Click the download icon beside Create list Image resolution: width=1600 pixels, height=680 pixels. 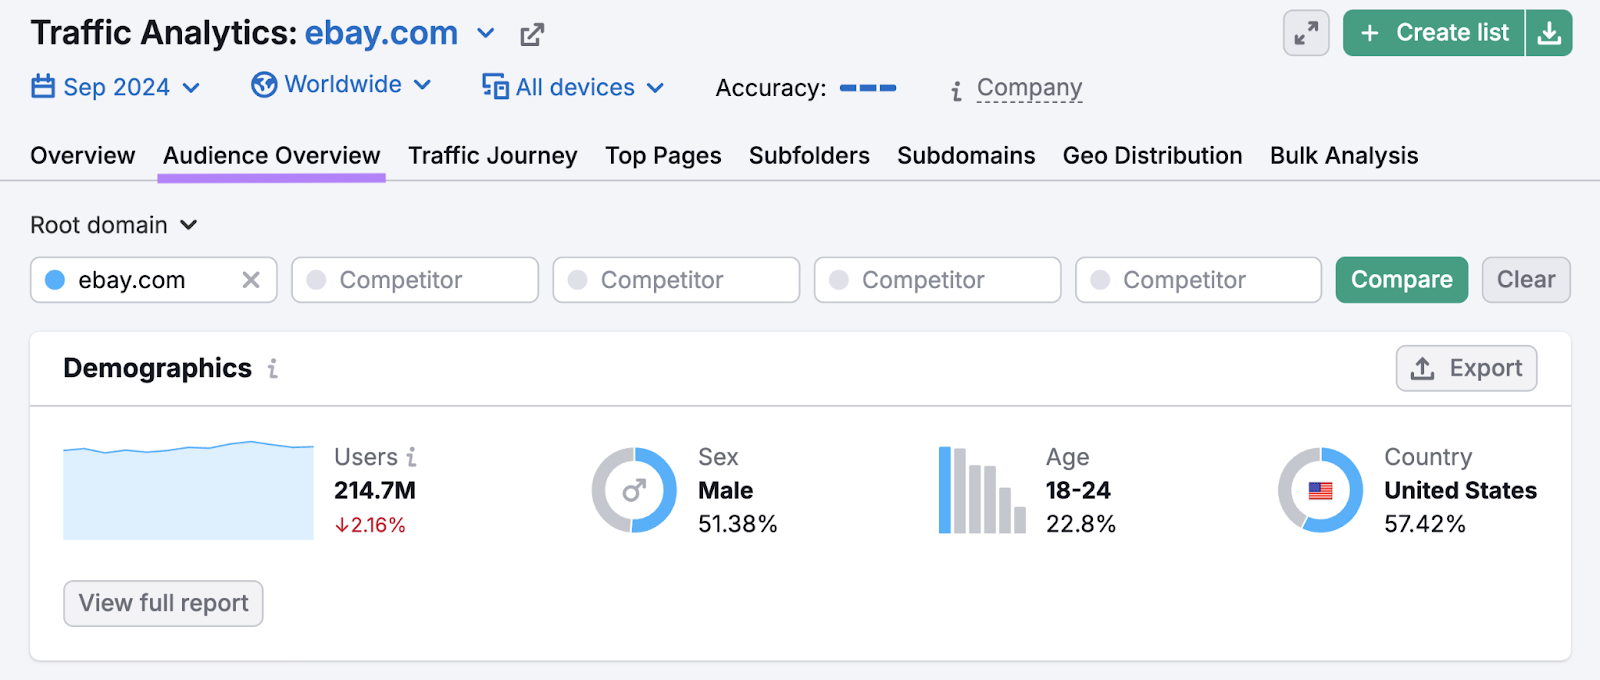point(1549,33)
